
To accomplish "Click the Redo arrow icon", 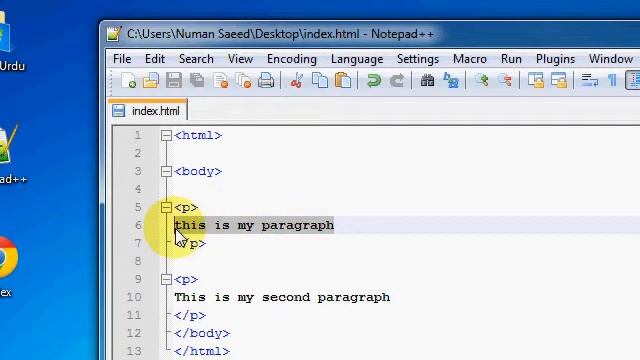I will [x=396, y=80].
